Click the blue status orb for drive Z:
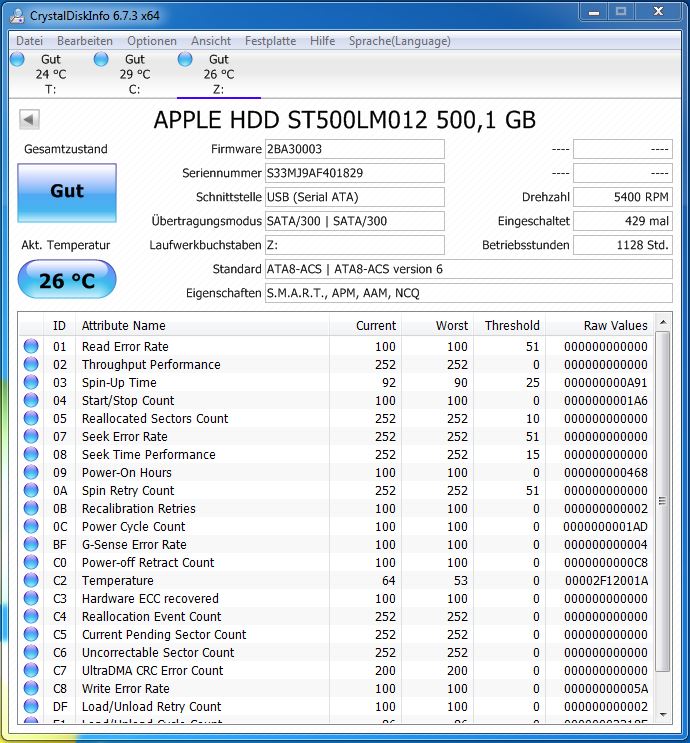The height and width of the screenshot is (743, 690). tap(185, 60)
